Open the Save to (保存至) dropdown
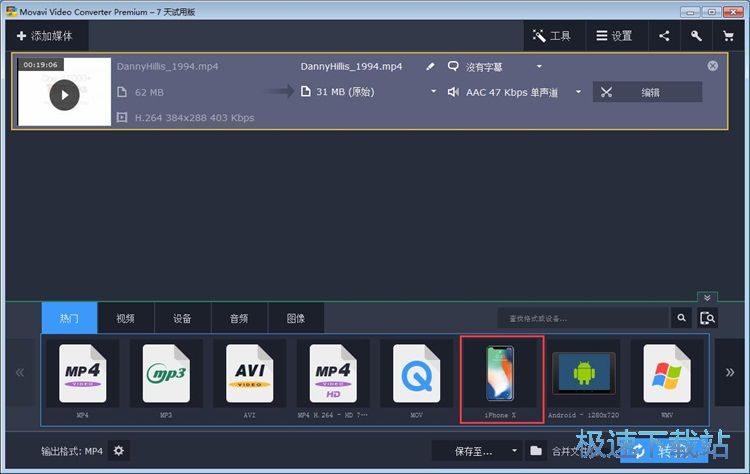This screenshot has height=474, width=750. click(476, 451)
